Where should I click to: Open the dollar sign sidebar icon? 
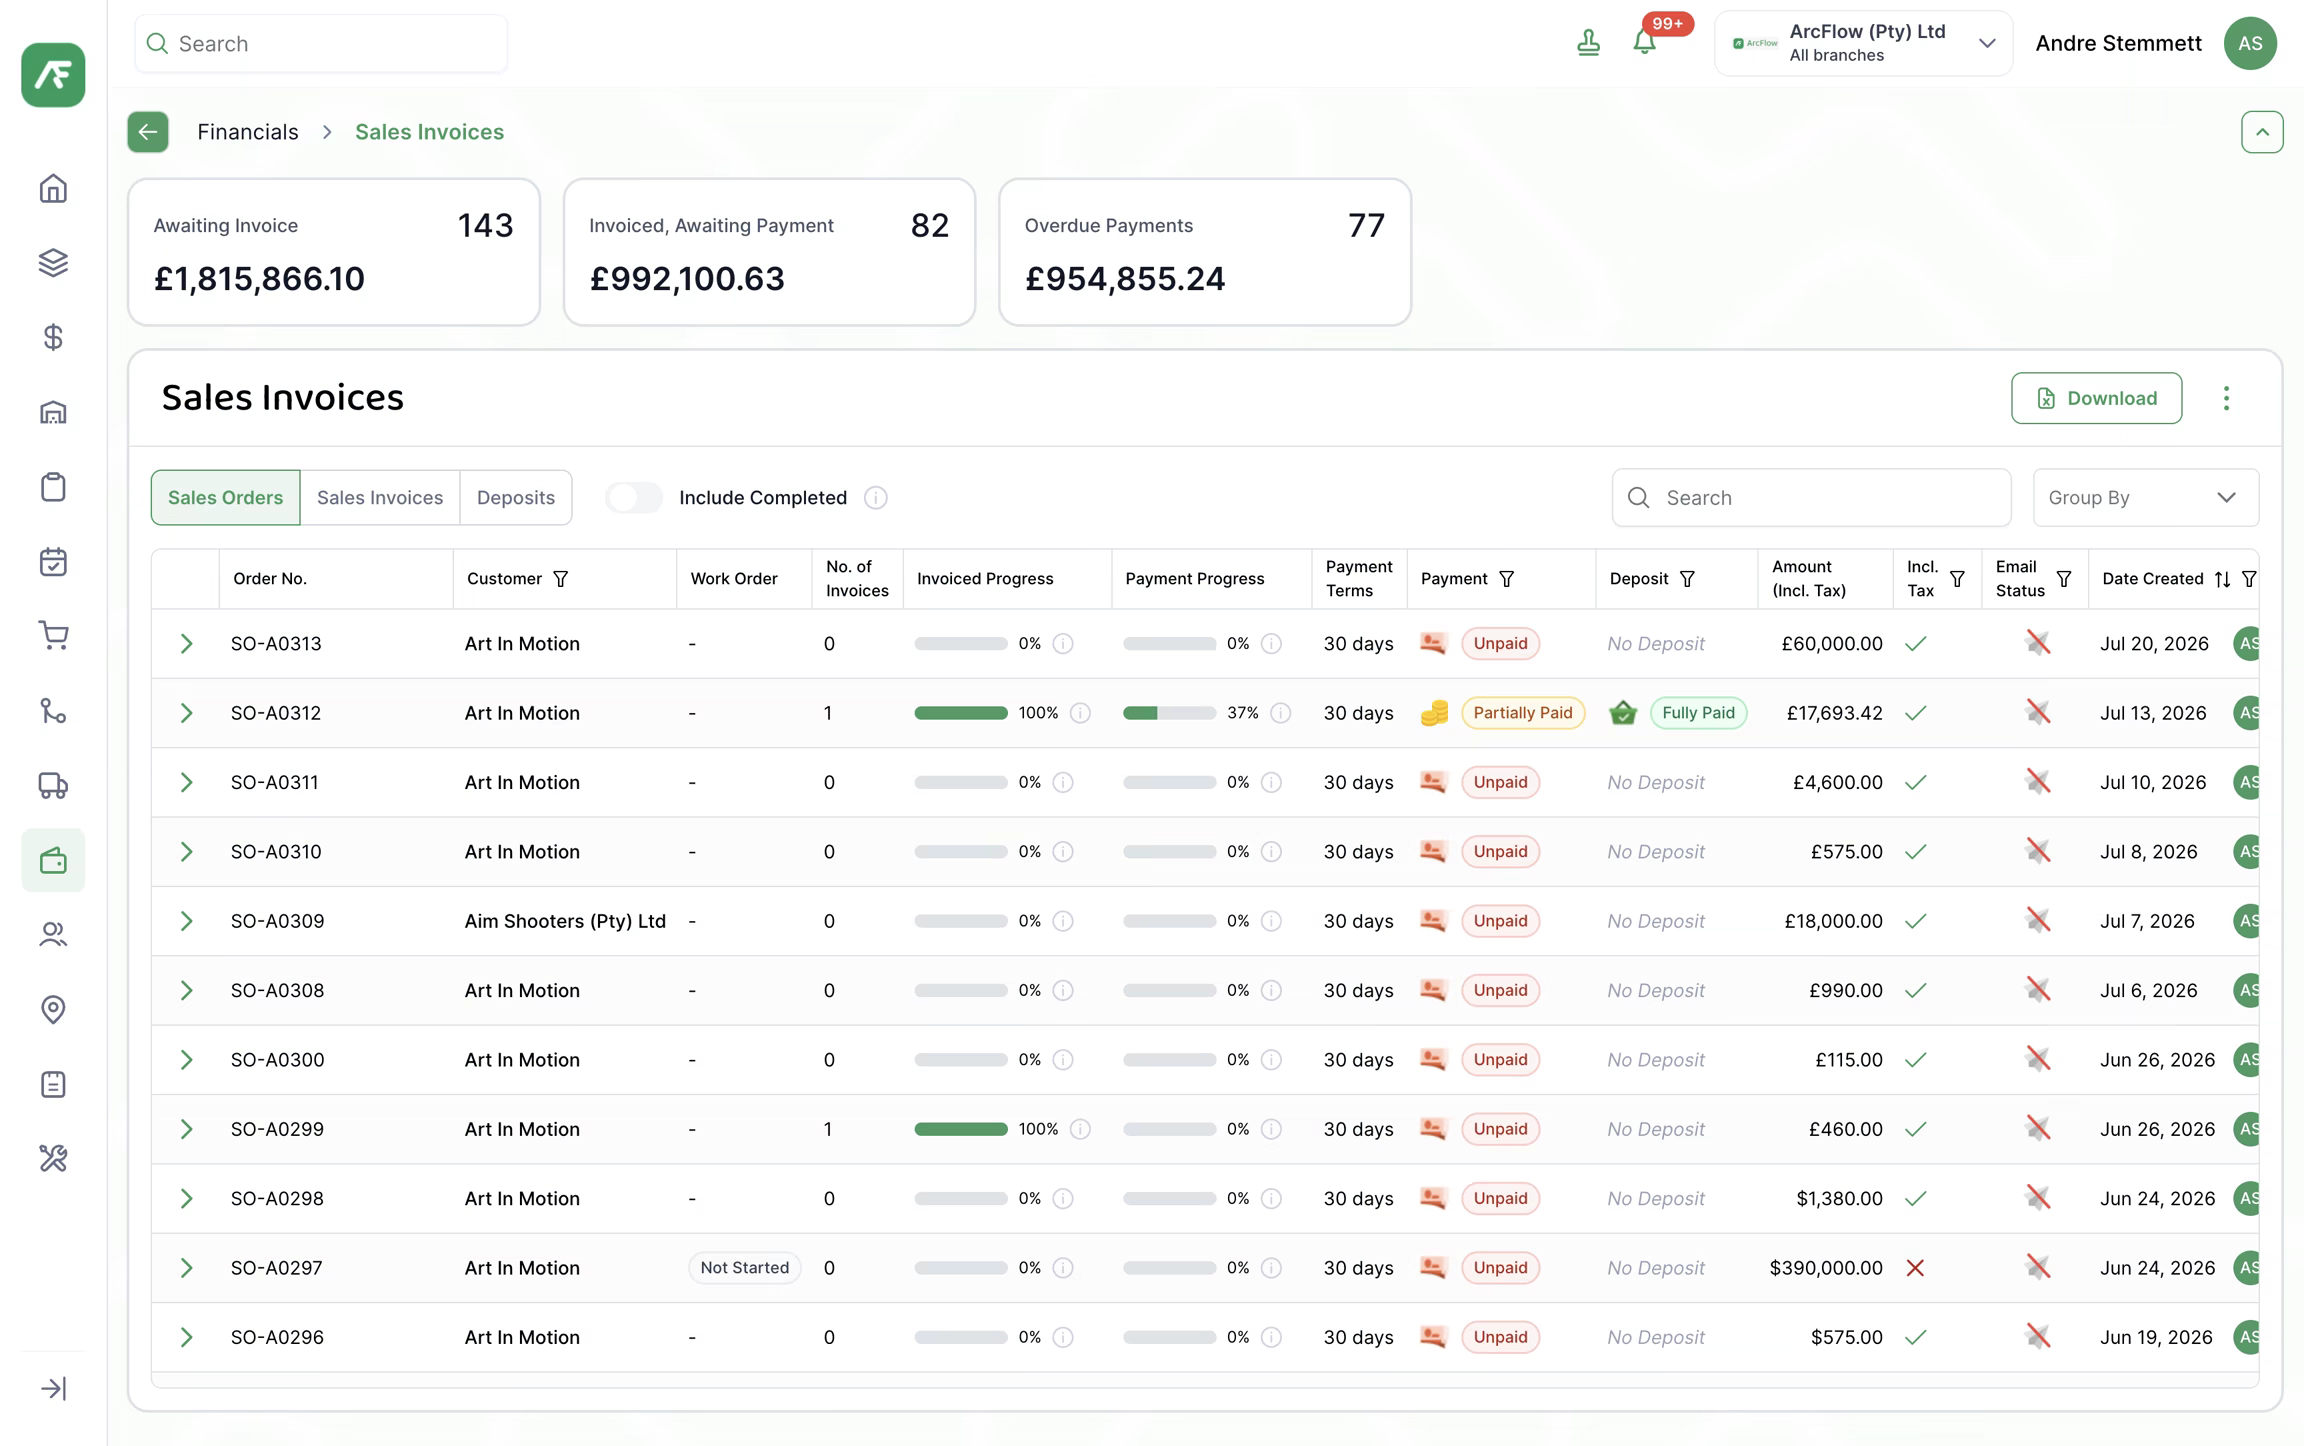53,337
